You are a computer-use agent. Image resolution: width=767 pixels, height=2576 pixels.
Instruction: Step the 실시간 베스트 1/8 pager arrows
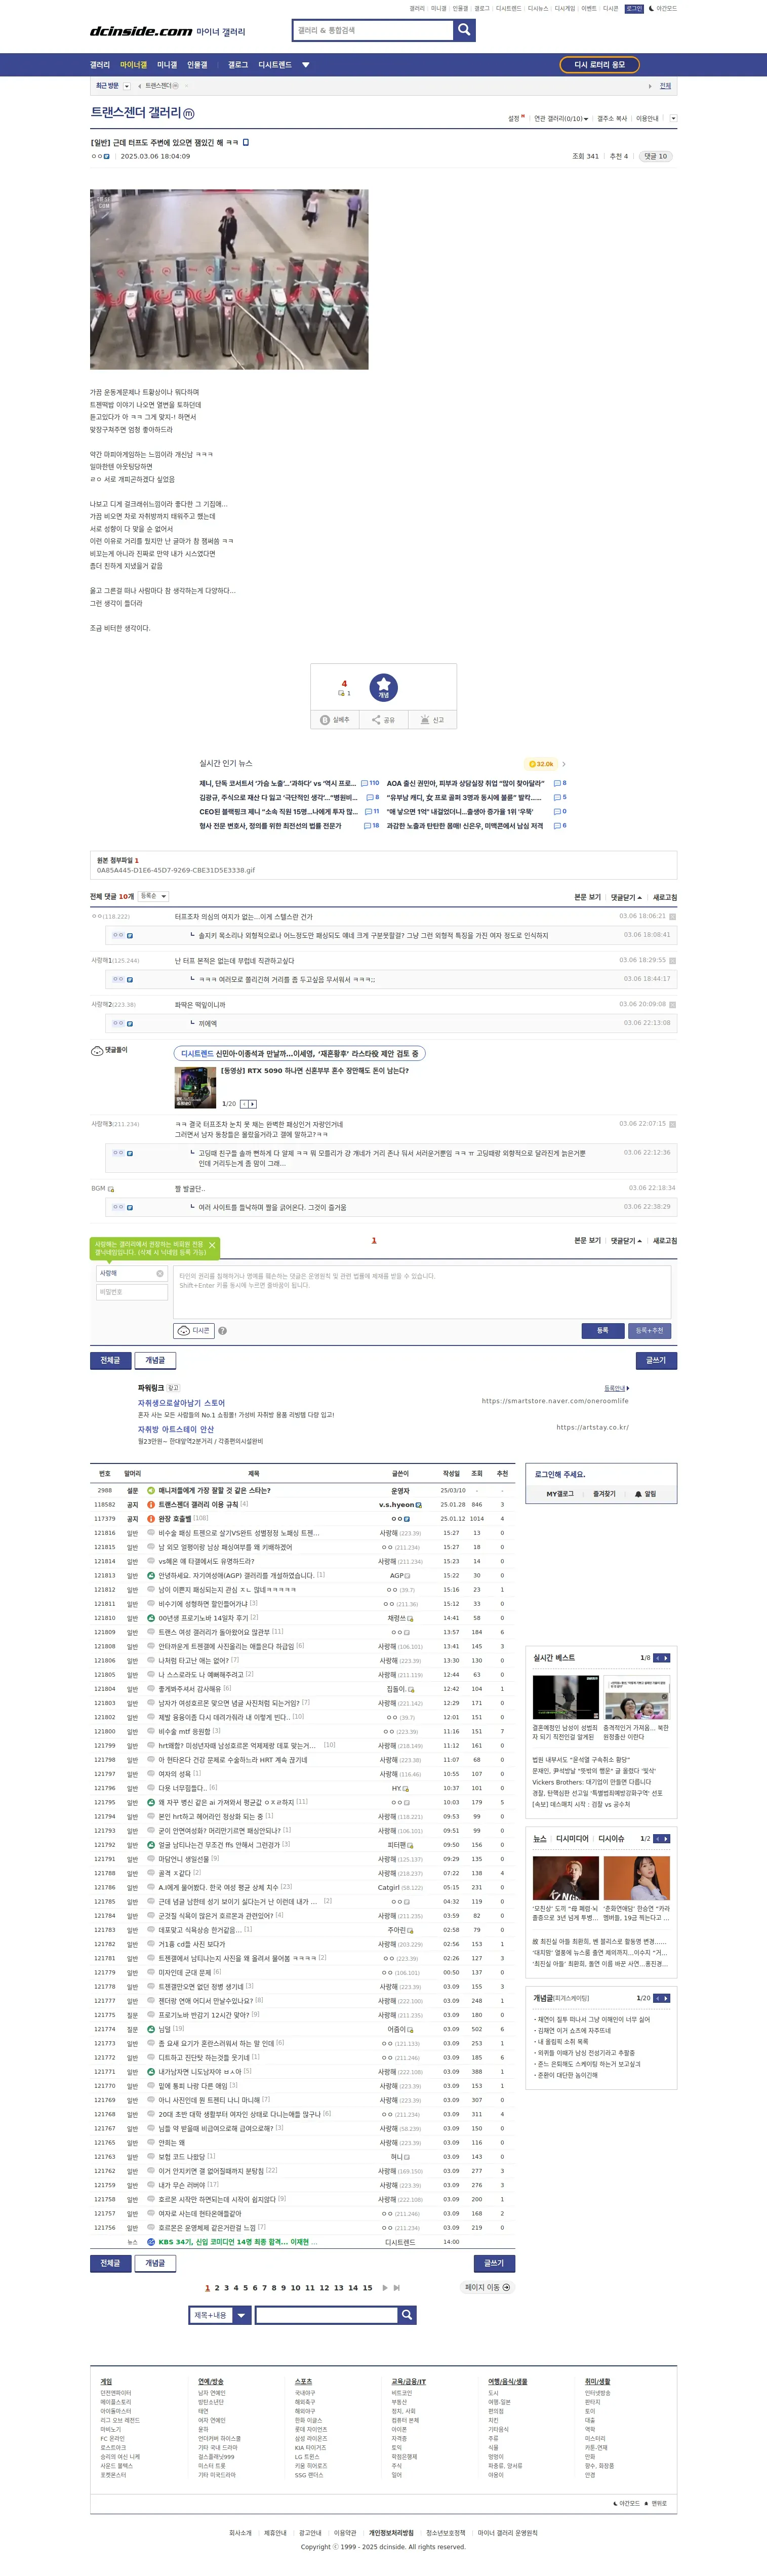point(661,1657)
